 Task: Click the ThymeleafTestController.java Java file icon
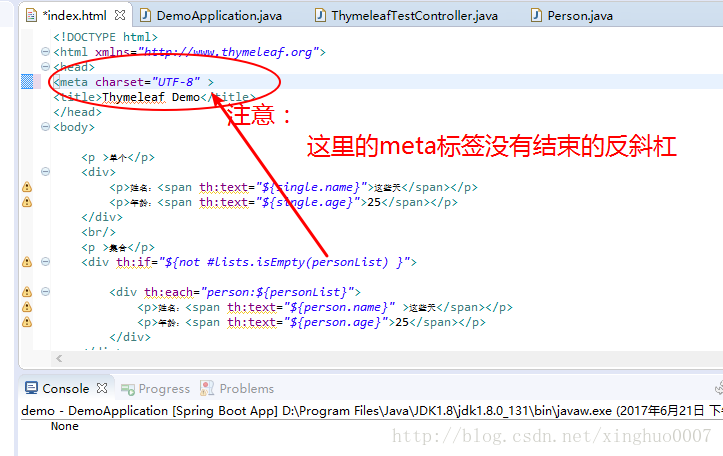tap(320, 16)
